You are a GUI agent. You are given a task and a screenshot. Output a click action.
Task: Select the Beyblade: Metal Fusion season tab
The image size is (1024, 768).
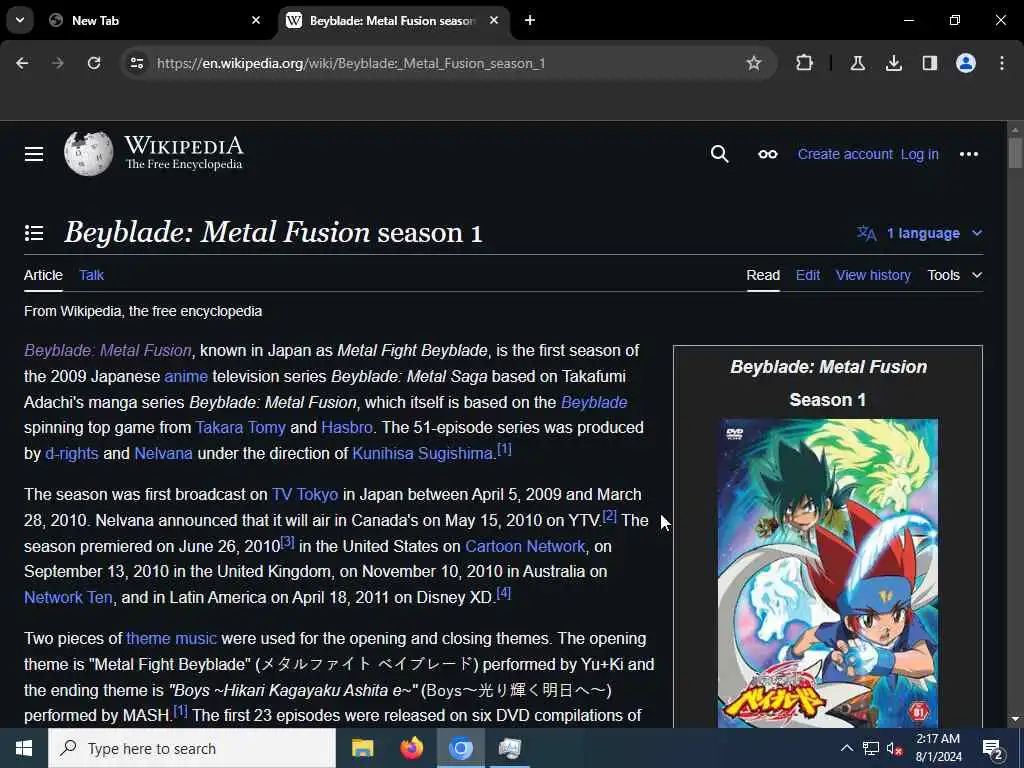394,20
